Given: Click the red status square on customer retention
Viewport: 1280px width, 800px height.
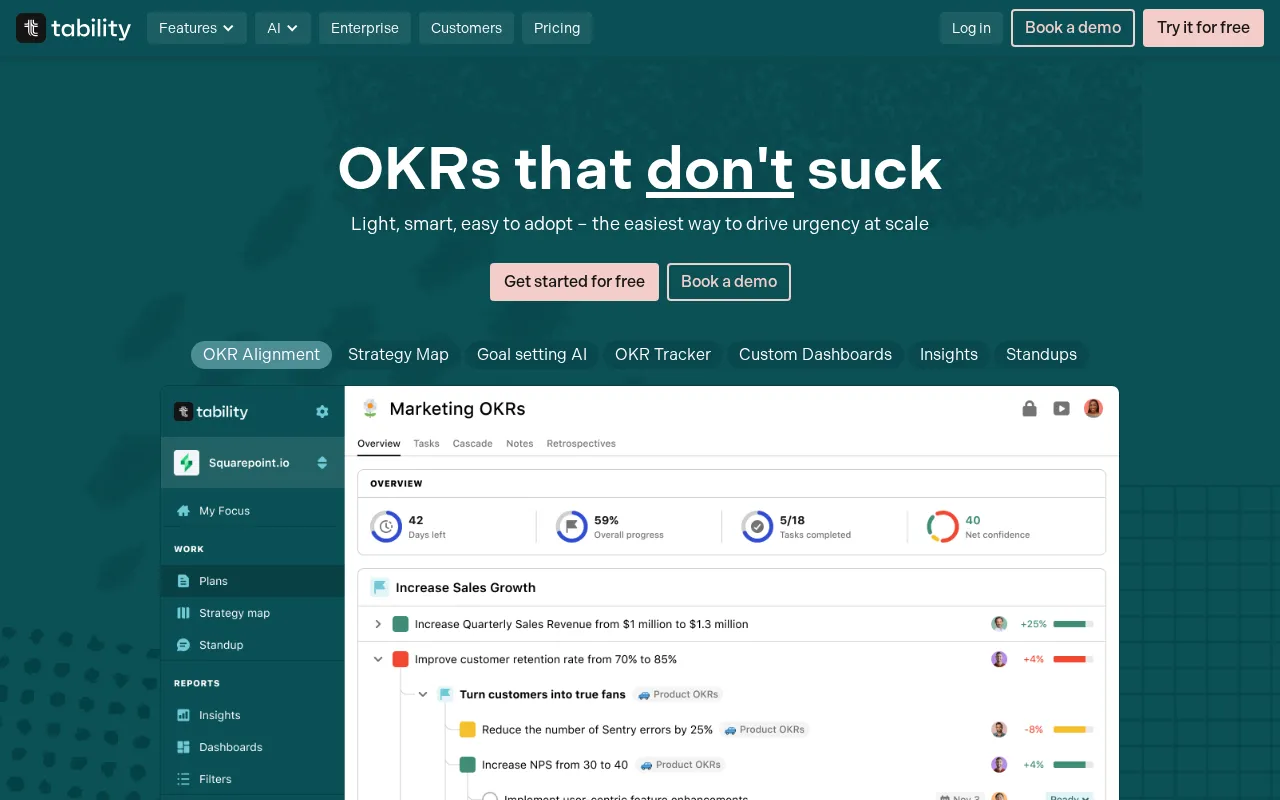Looking at the screenshot, I should (401, 659).
